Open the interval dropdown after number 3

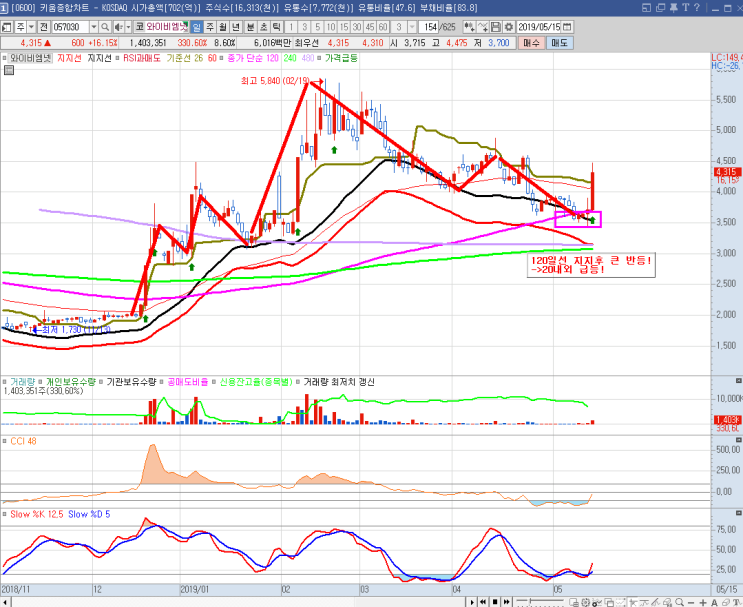412,27
